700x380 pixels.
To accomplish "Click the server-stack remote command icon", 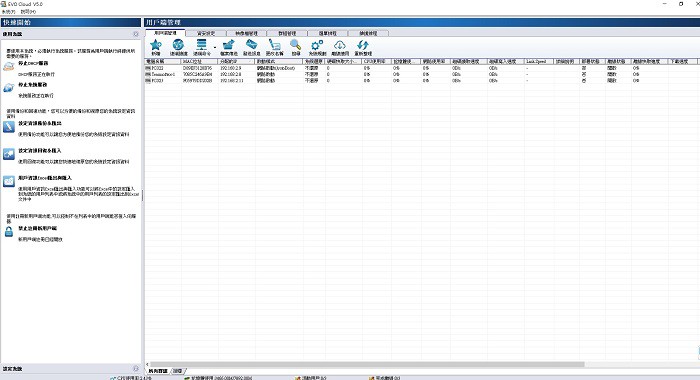I will (x=201, y=45).
